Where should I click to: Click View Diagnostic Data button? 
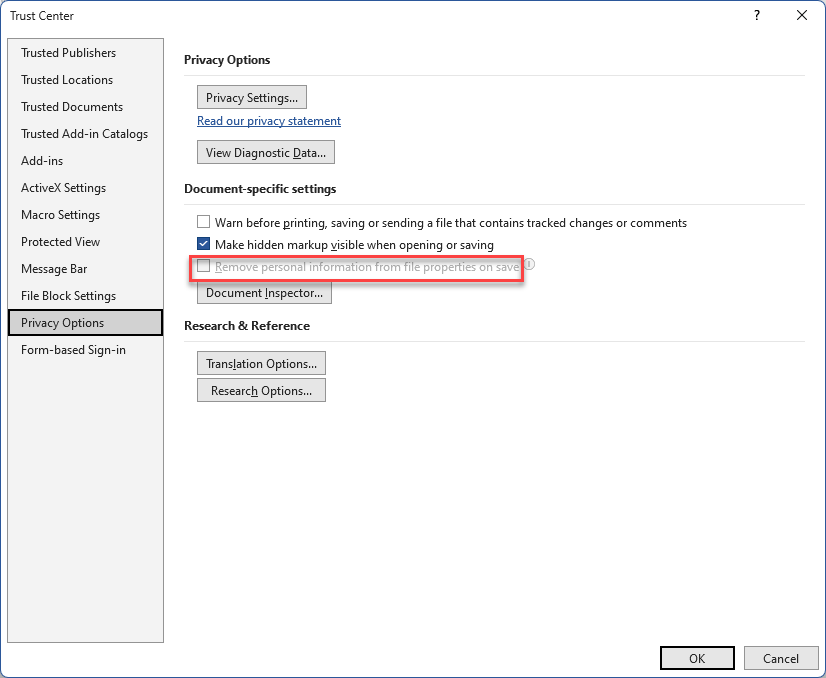266,152
